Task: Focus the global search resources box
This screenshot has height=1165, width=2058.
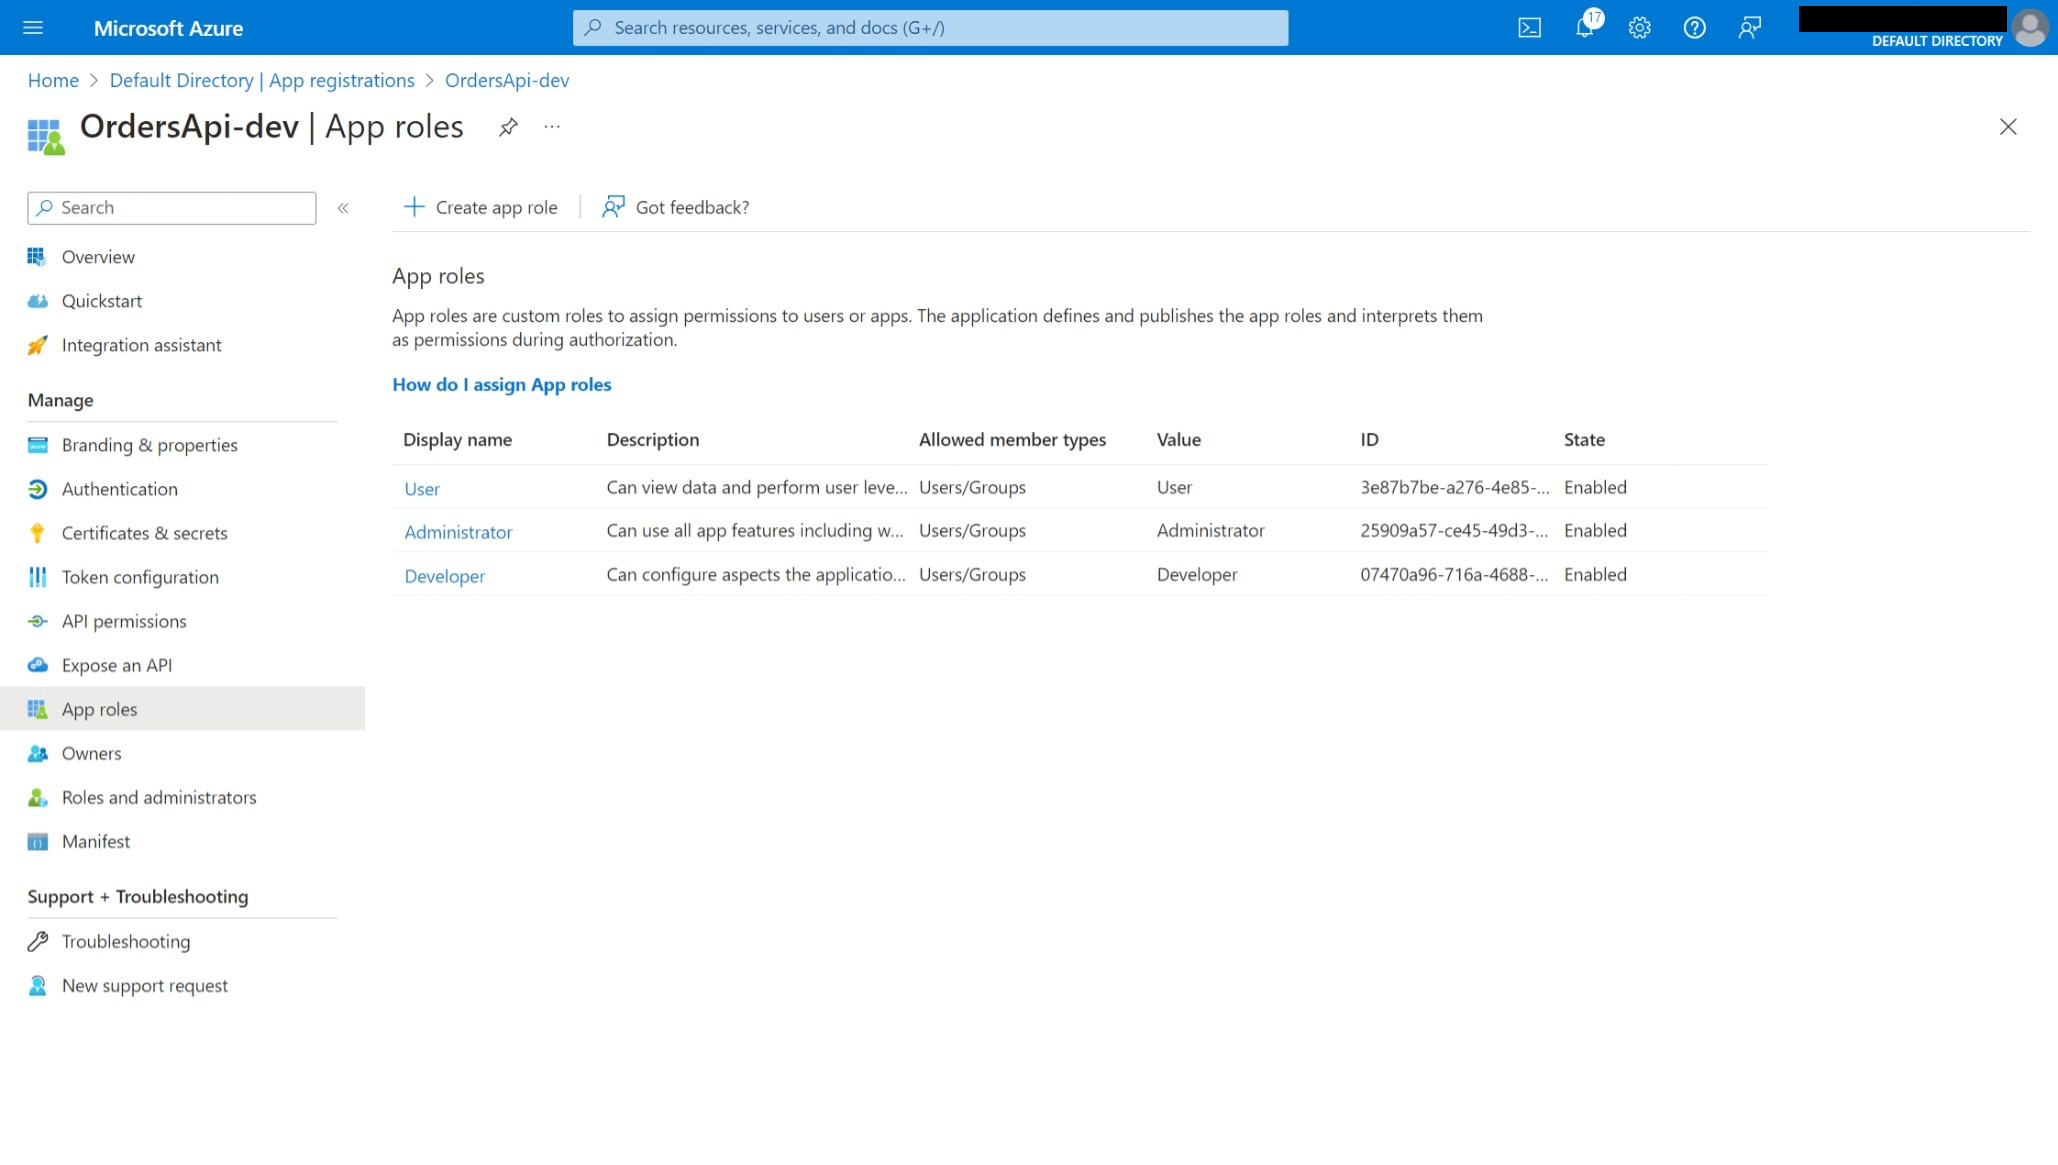Action: (930, 28)
